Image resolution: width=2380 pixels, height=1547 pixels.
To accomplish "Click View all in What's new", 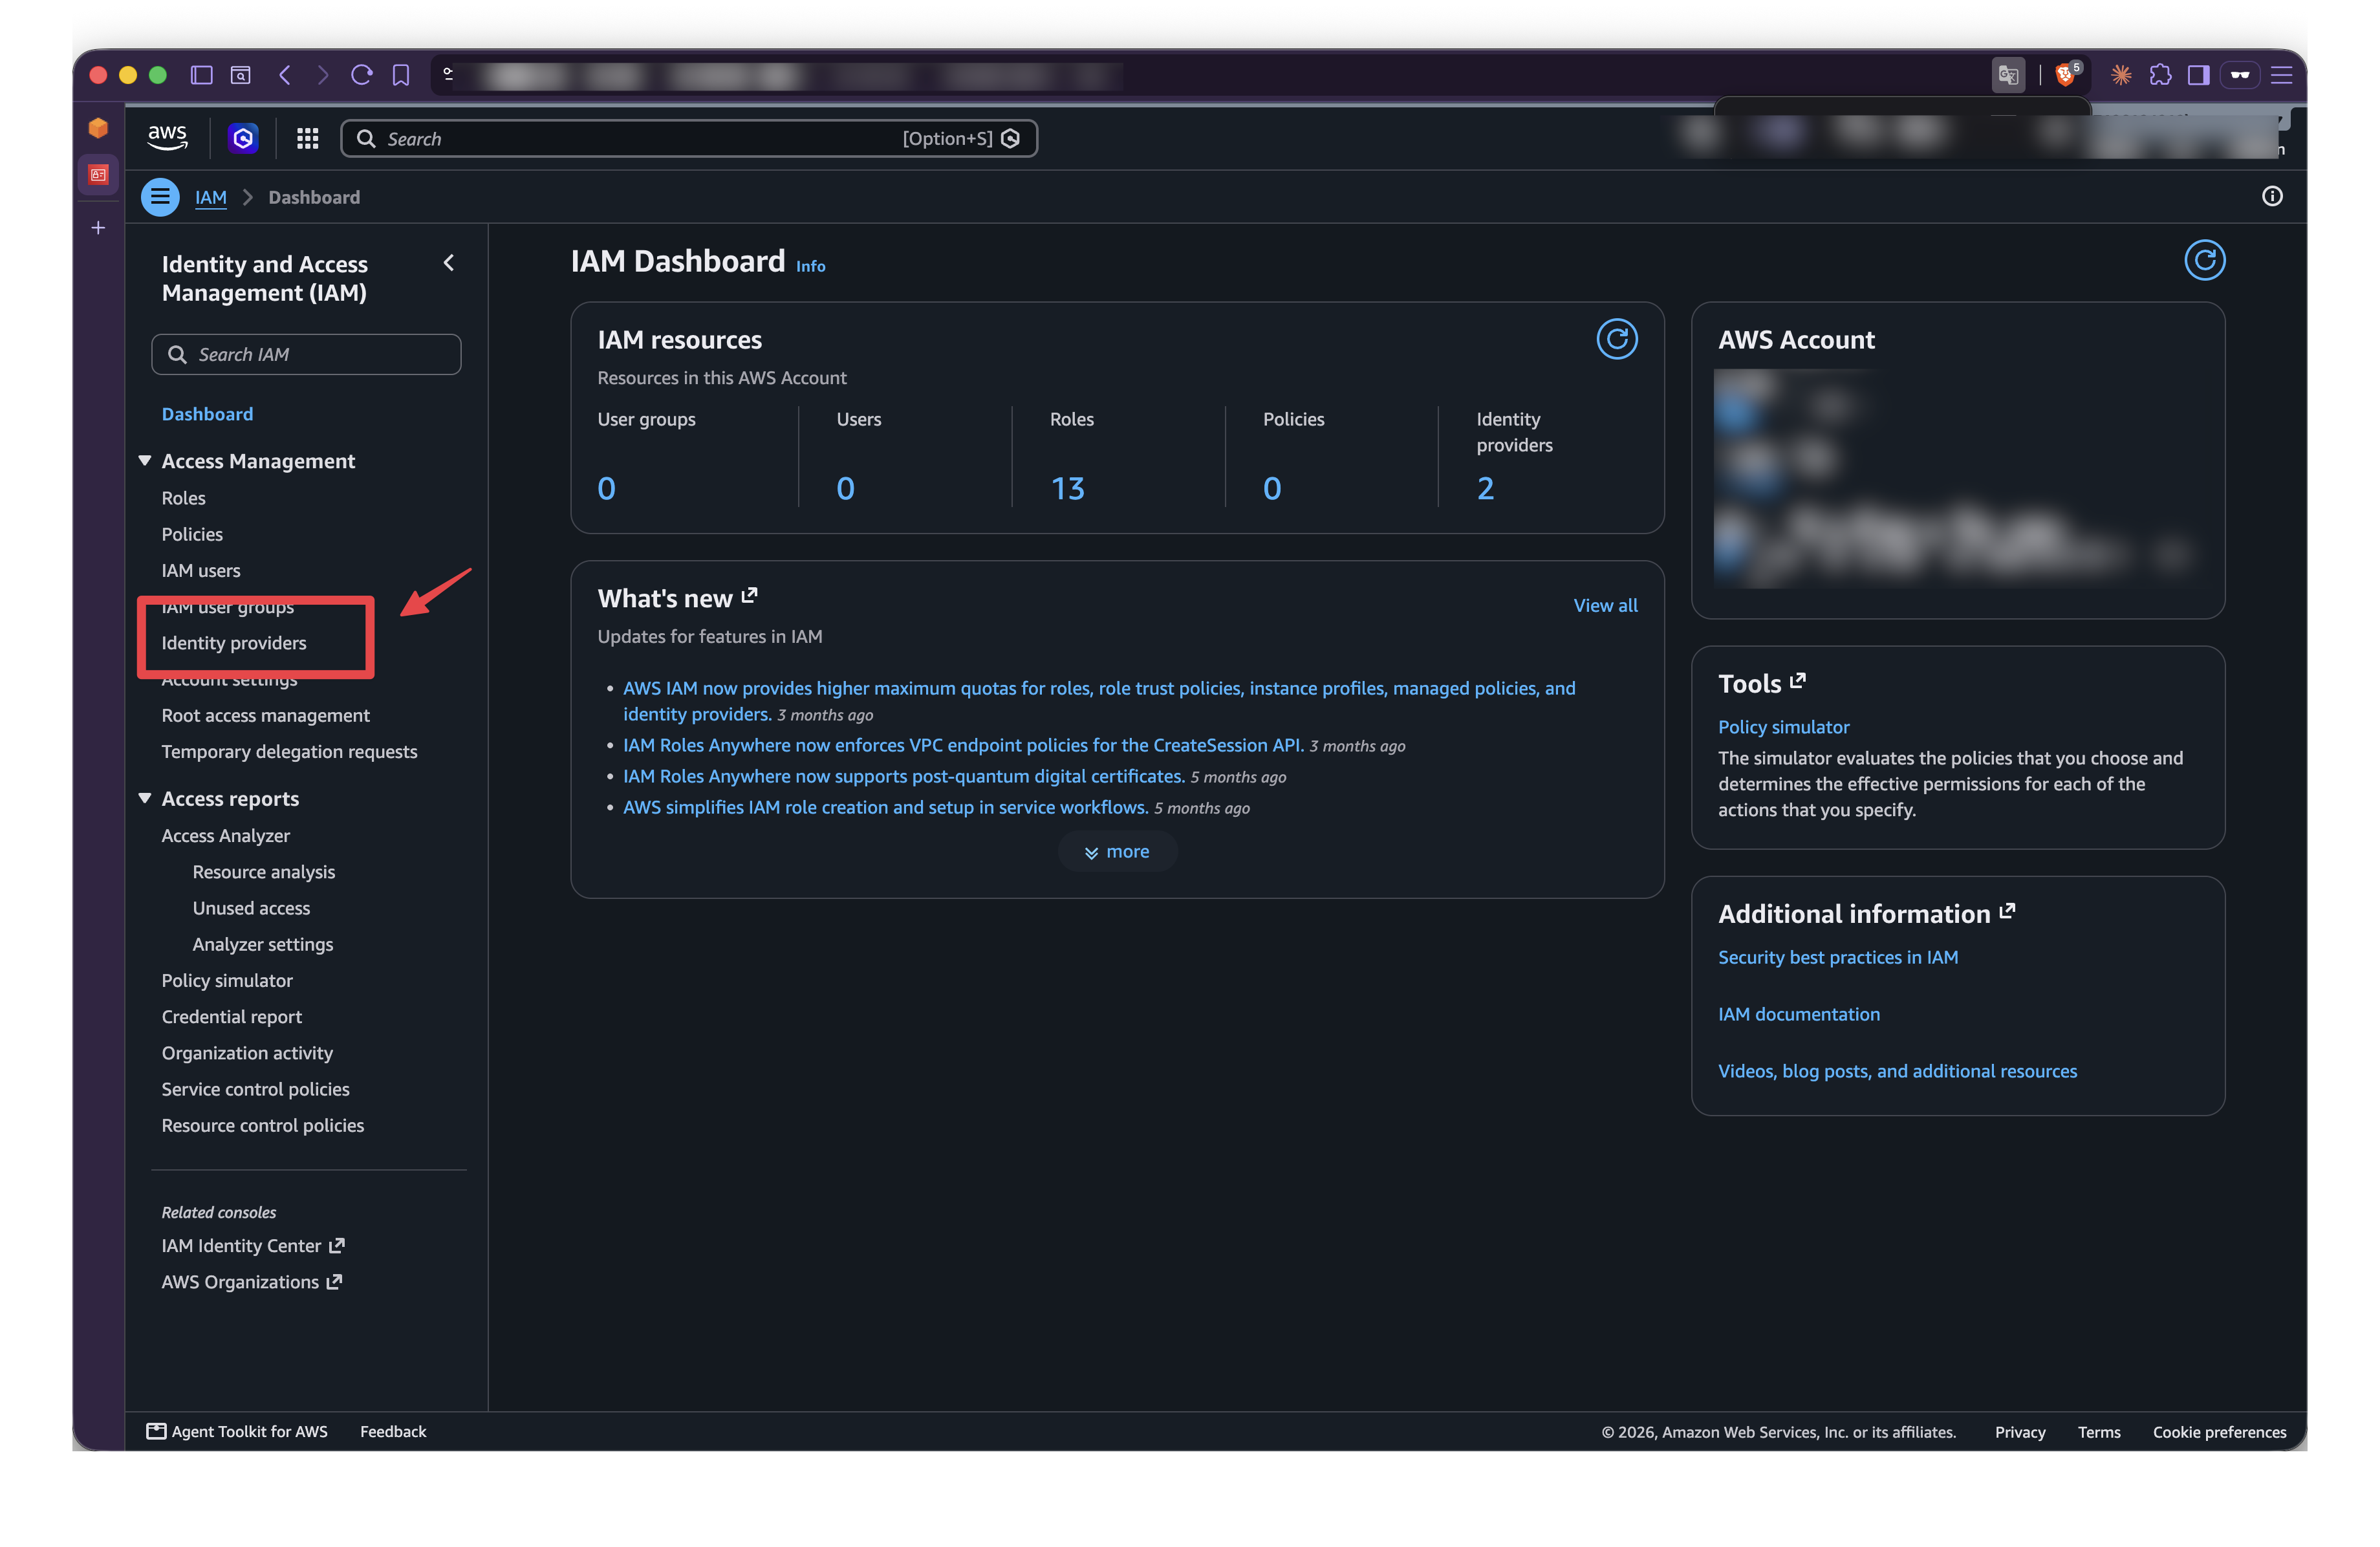I will point(1605,605).
